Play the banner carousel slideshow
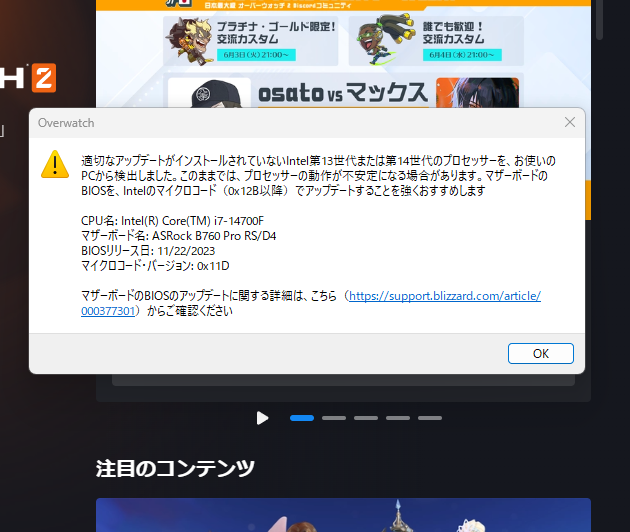The height and width of the screenshot is (532, 630). [262, 418]
